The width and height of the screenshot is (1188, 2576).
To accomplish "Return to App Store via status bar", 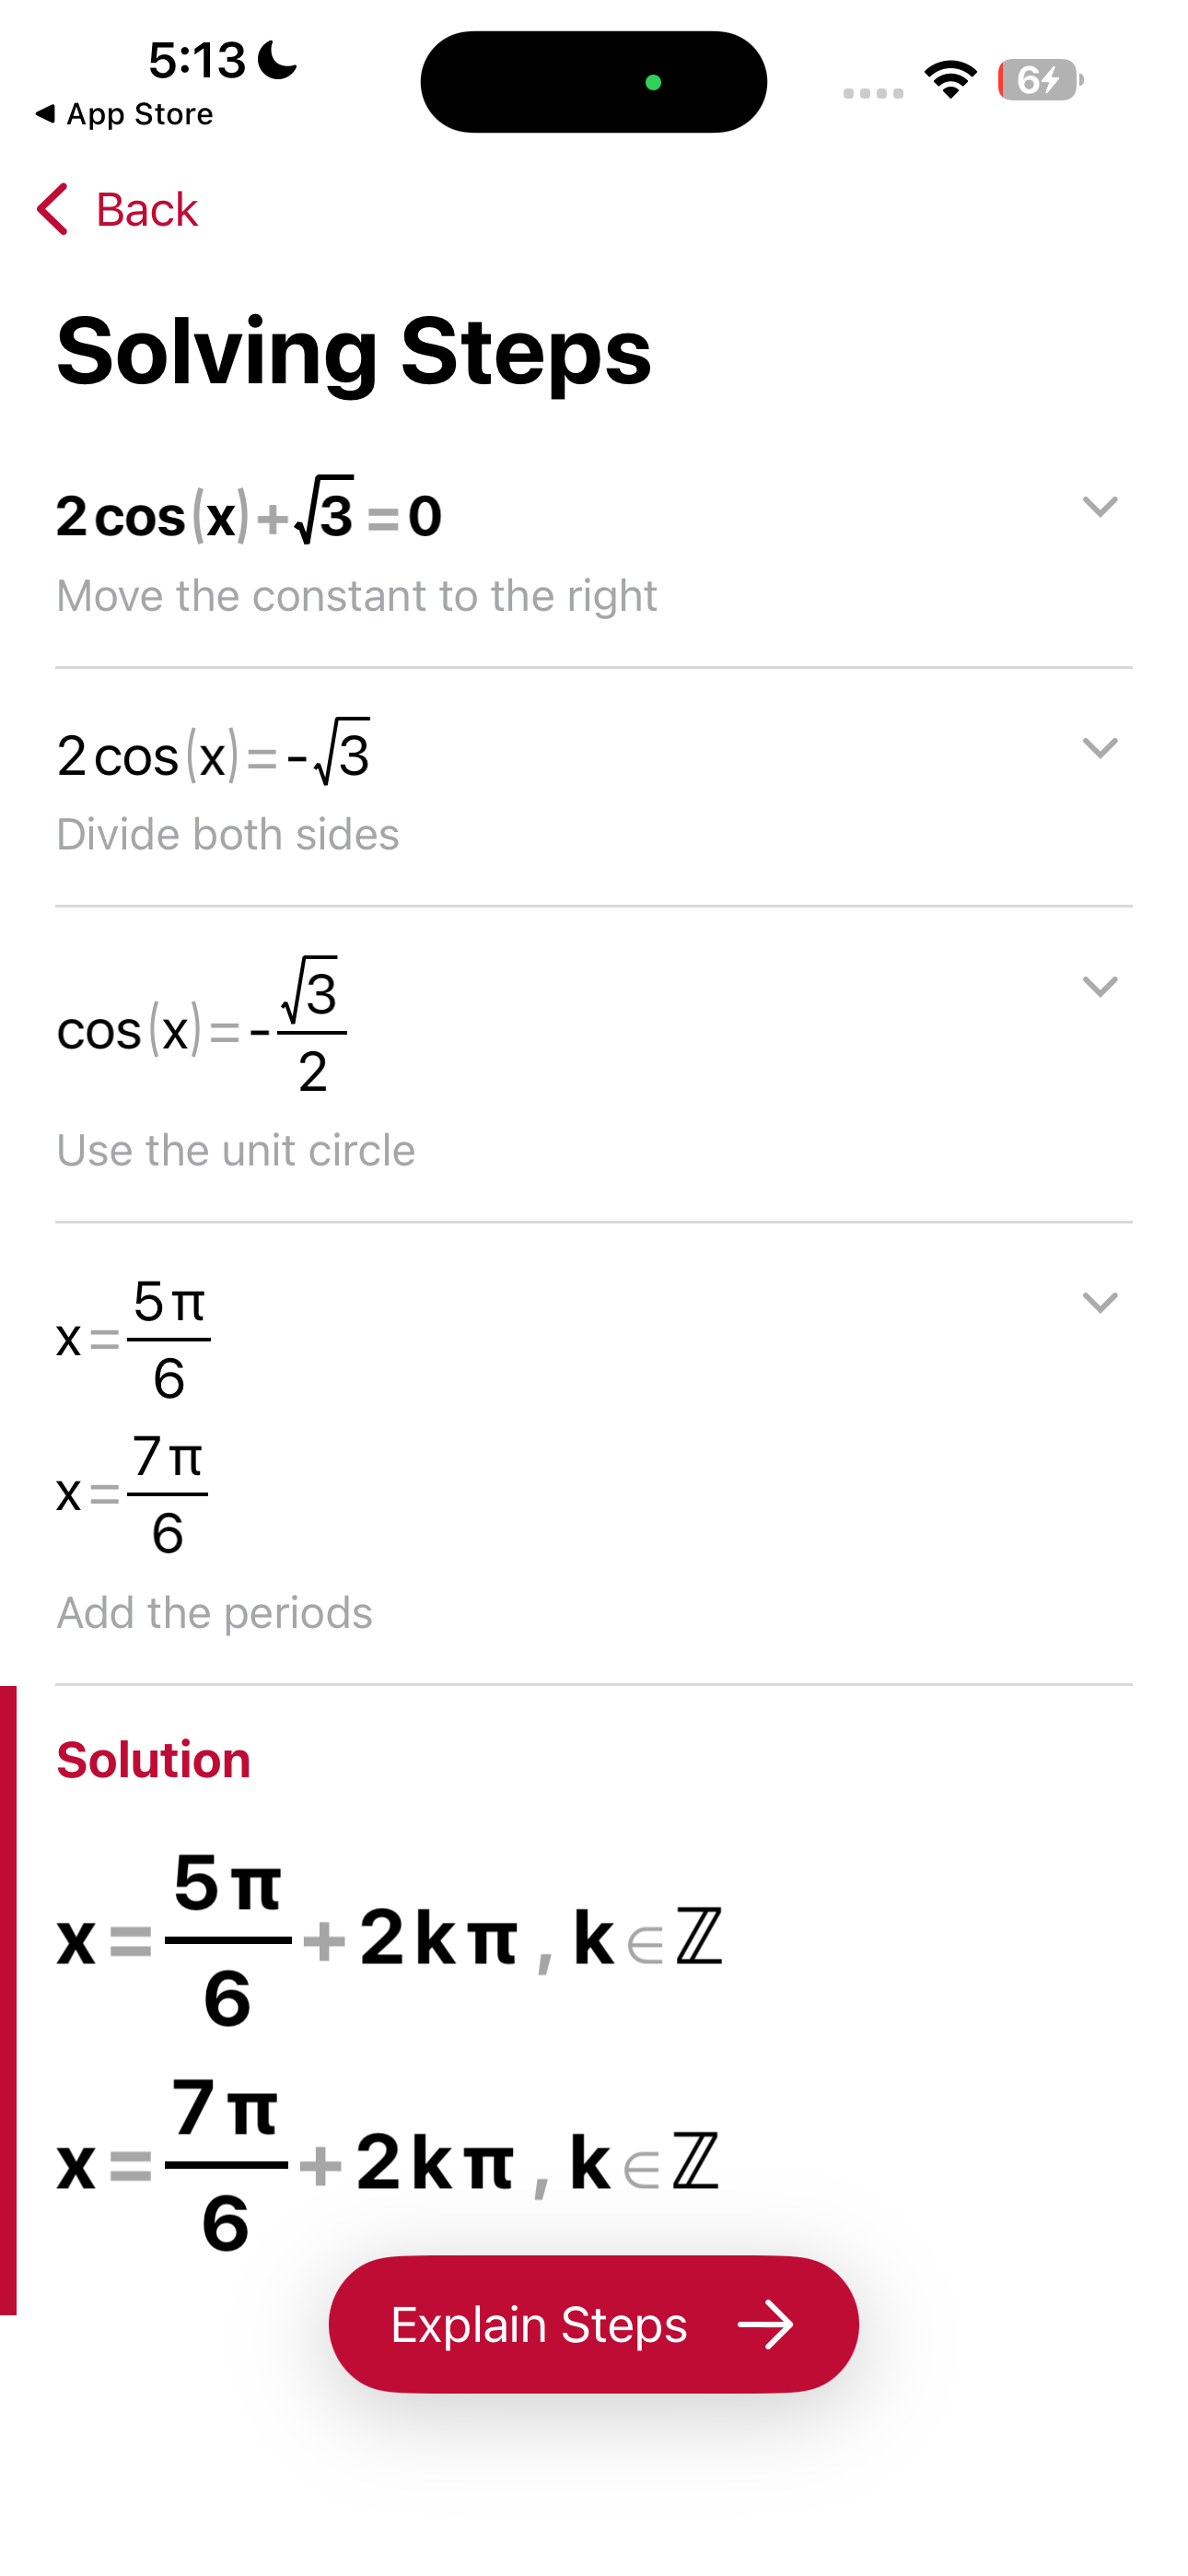I will (x=124, y=115).
